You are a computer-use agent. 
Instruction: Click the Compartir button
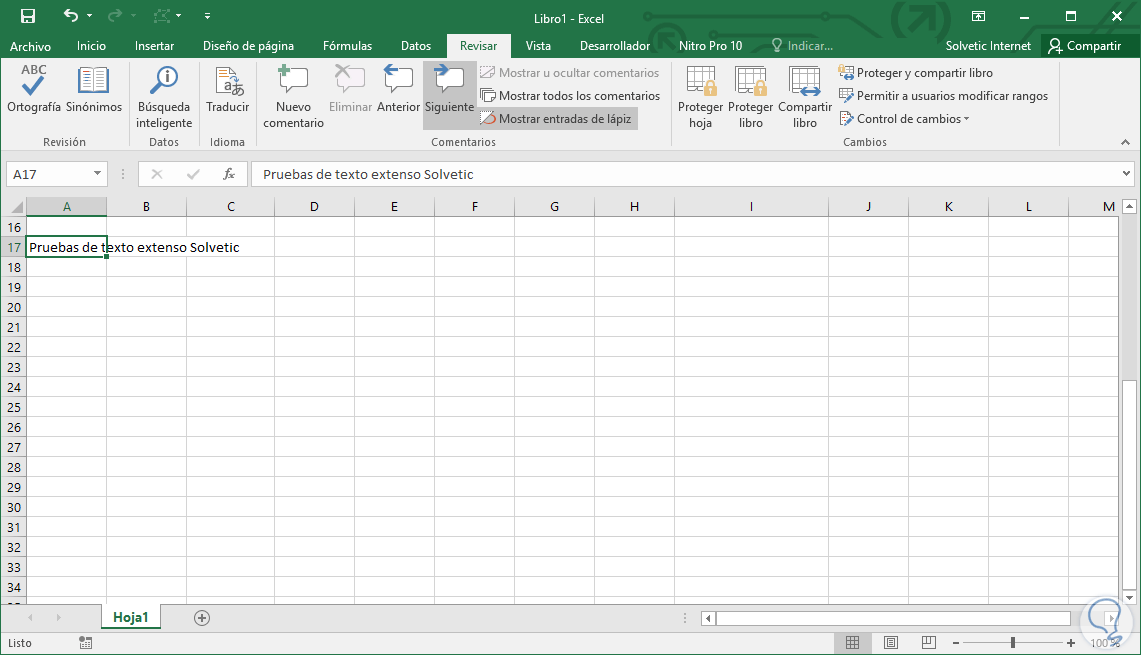click(x=1085, y=46)
